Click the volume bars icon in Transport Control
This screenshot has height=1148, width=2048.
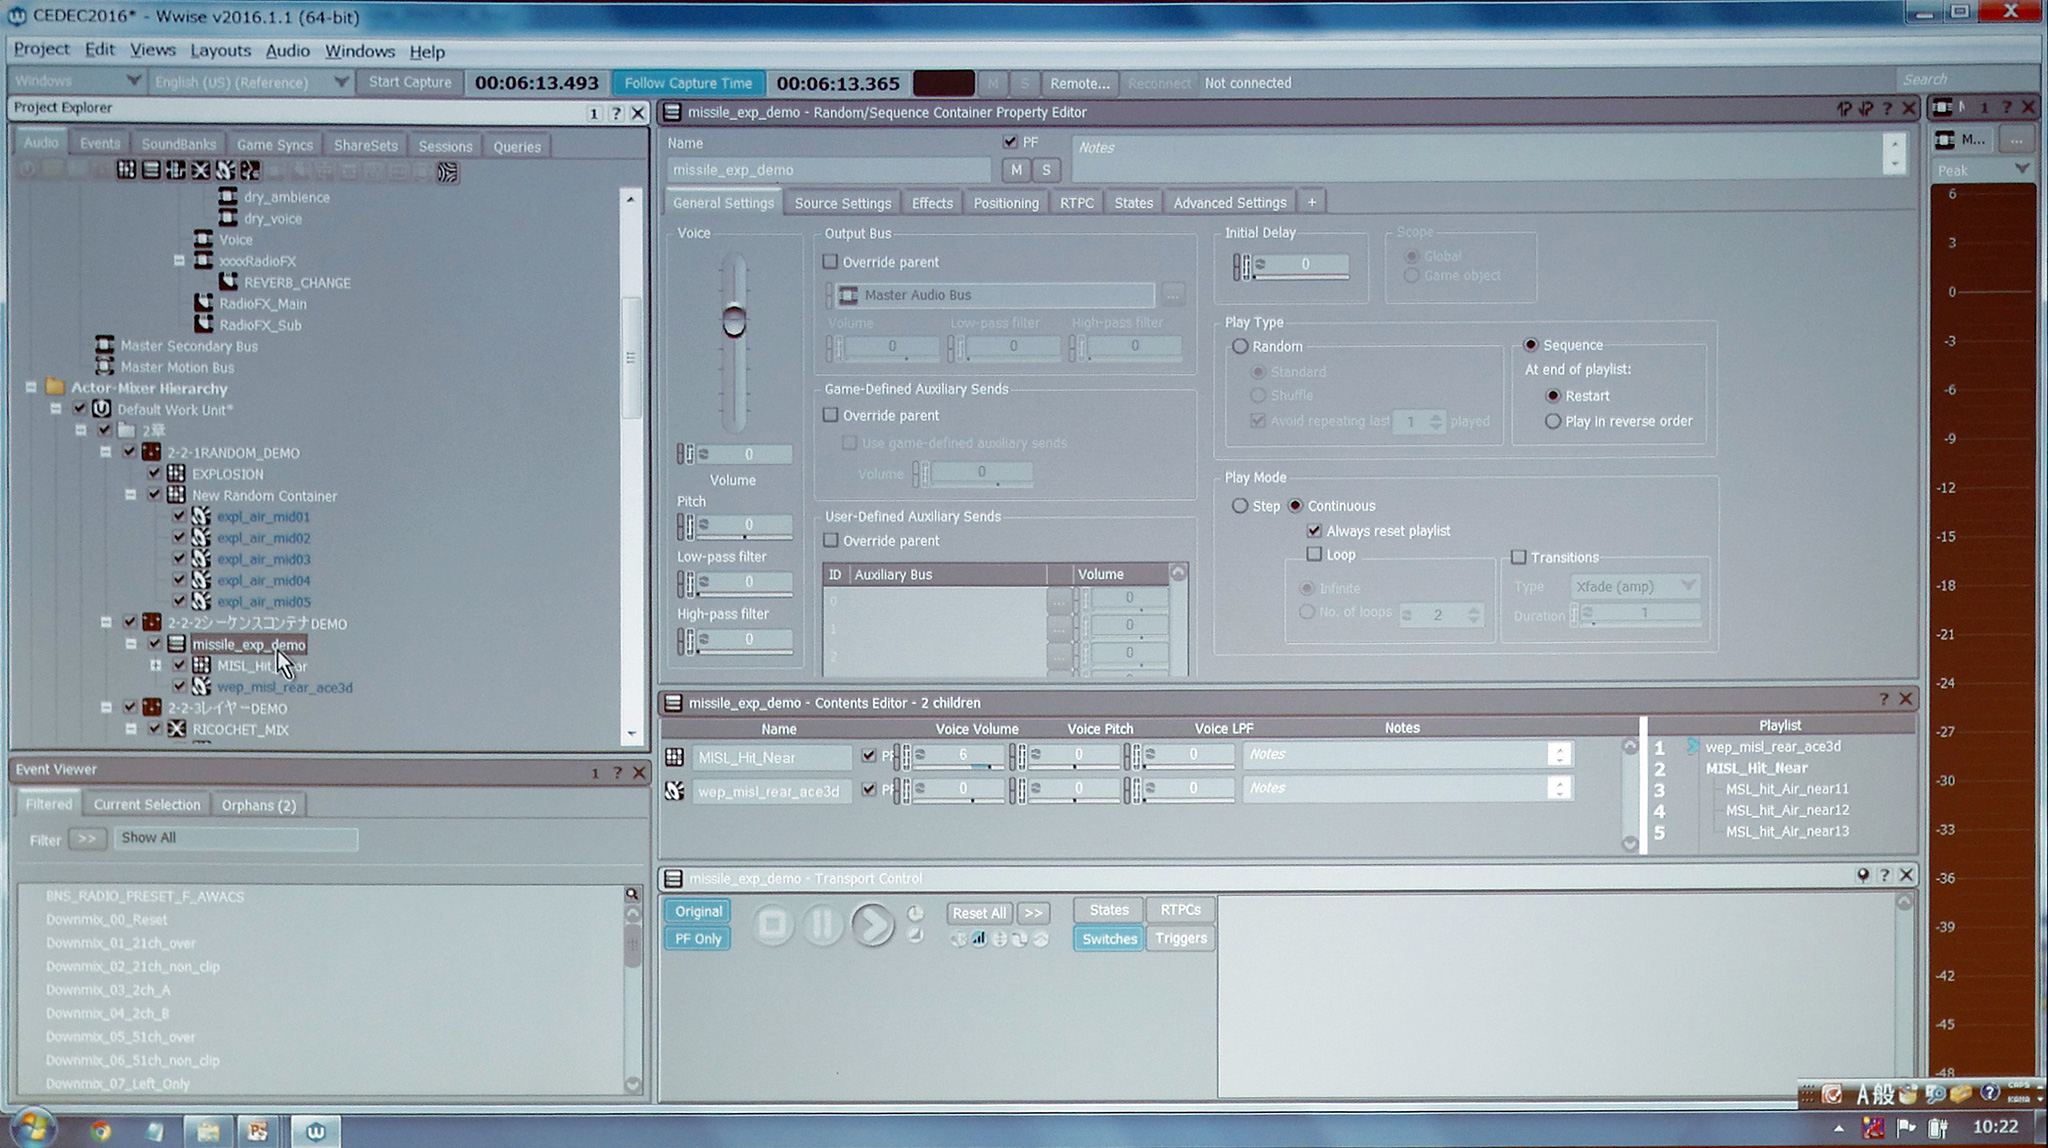pyautogui.click(x=978, y=939)
